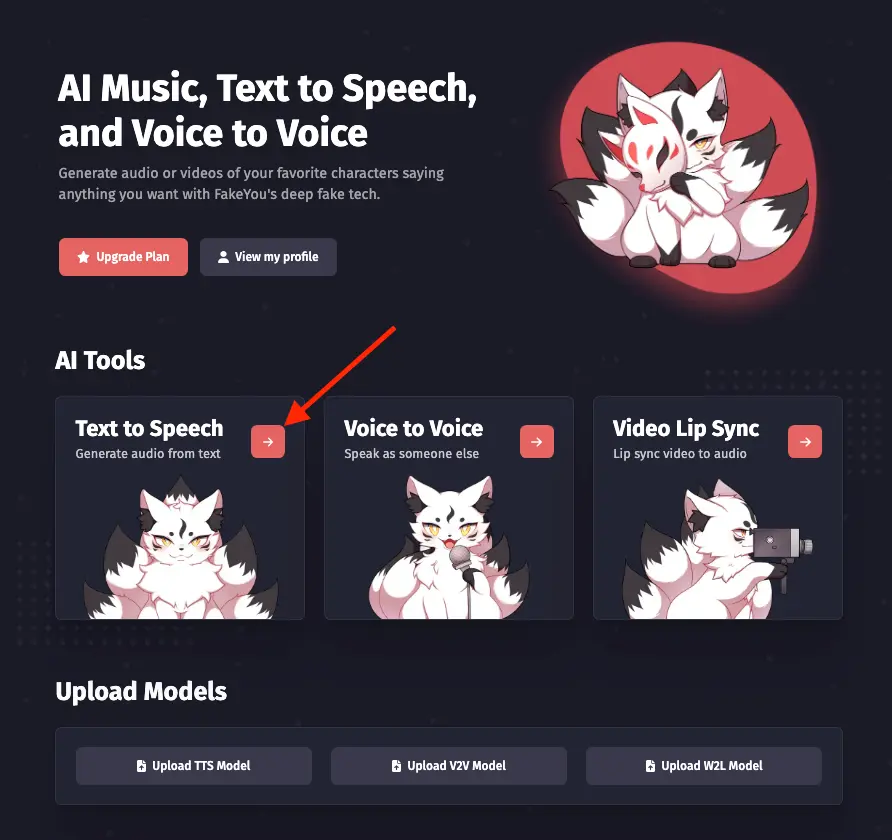Image resolution: width=892 pixels, height=840 pixels.
Task: Select the Upload W2L Model button
Action: [x=704, y=765]
